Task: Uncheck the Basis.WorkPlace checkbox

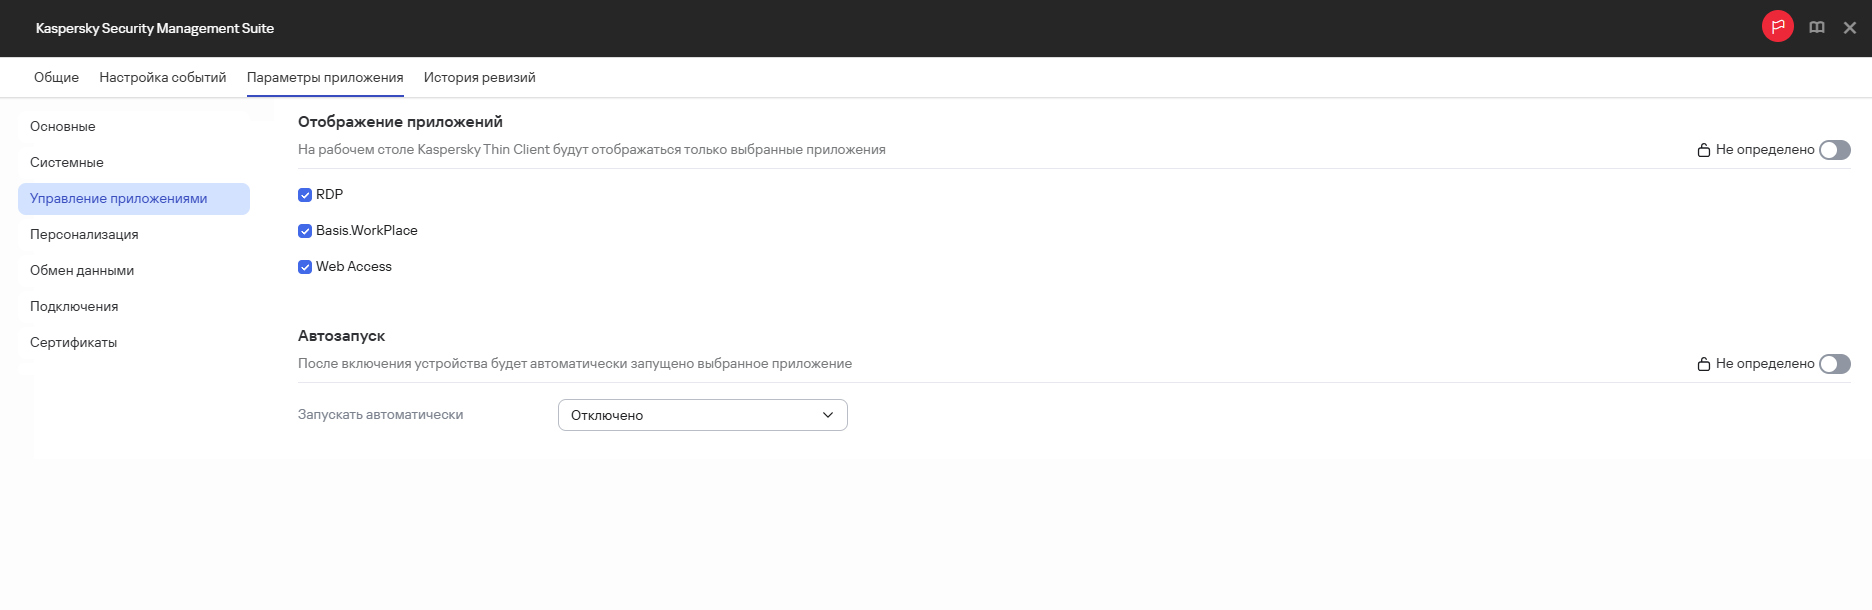Action: coord(305,231)
